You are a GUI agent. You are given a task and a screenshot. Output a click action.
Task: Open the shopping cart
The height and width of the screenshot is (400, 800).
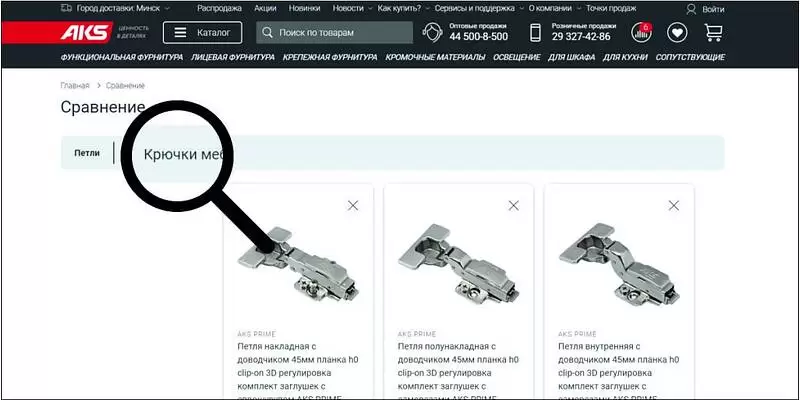pyautogui.click(x=713, y=33)
